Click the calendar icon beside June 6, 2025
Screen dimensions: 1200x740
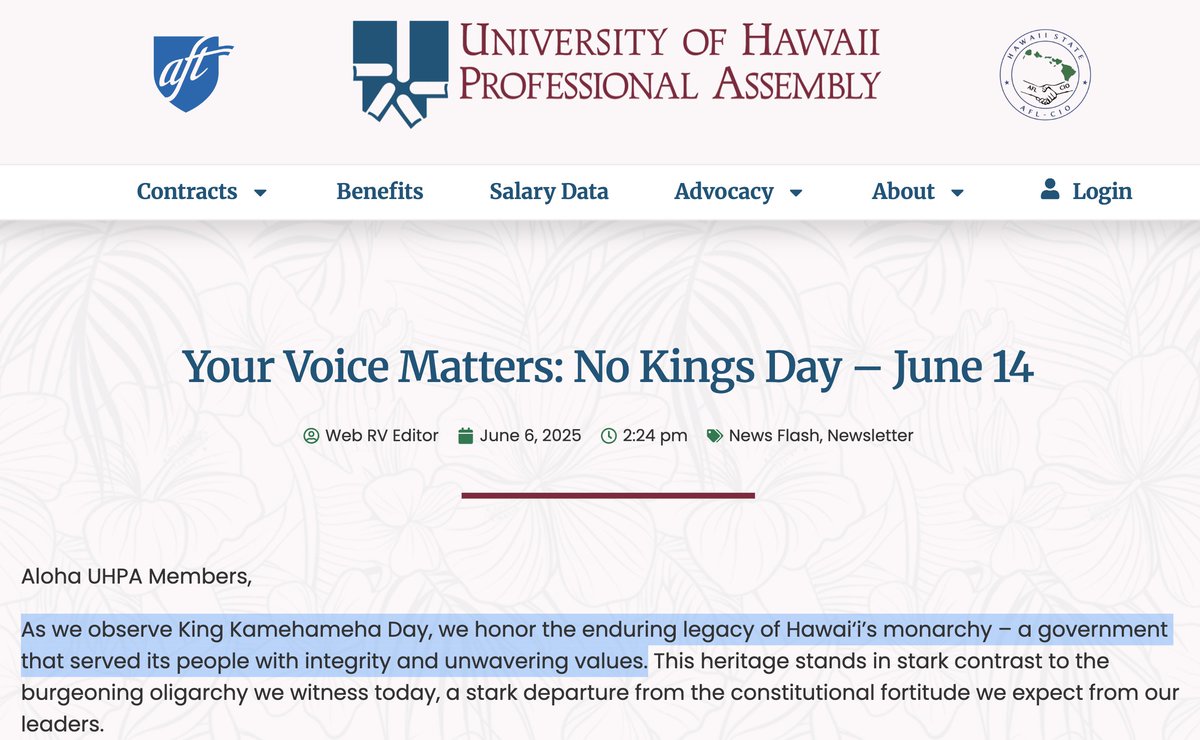pyautogui.click(x=465, y=436)
